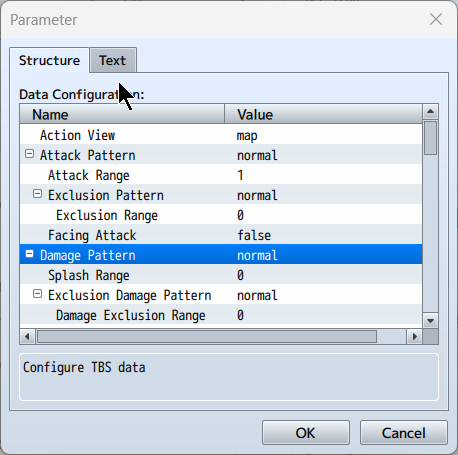Confirm with the OK button
The image size is (458, 455).
click(x=305, y=433)
